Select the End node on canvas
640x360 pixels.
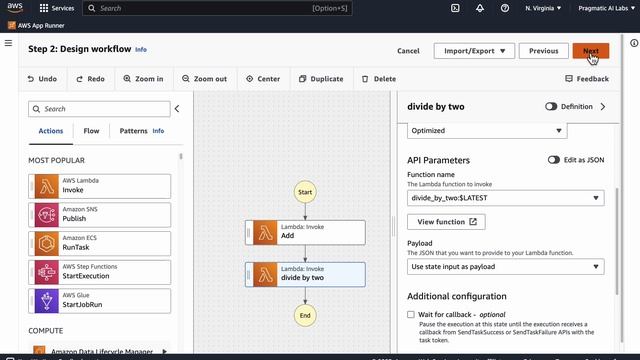[x=305, y=315]
